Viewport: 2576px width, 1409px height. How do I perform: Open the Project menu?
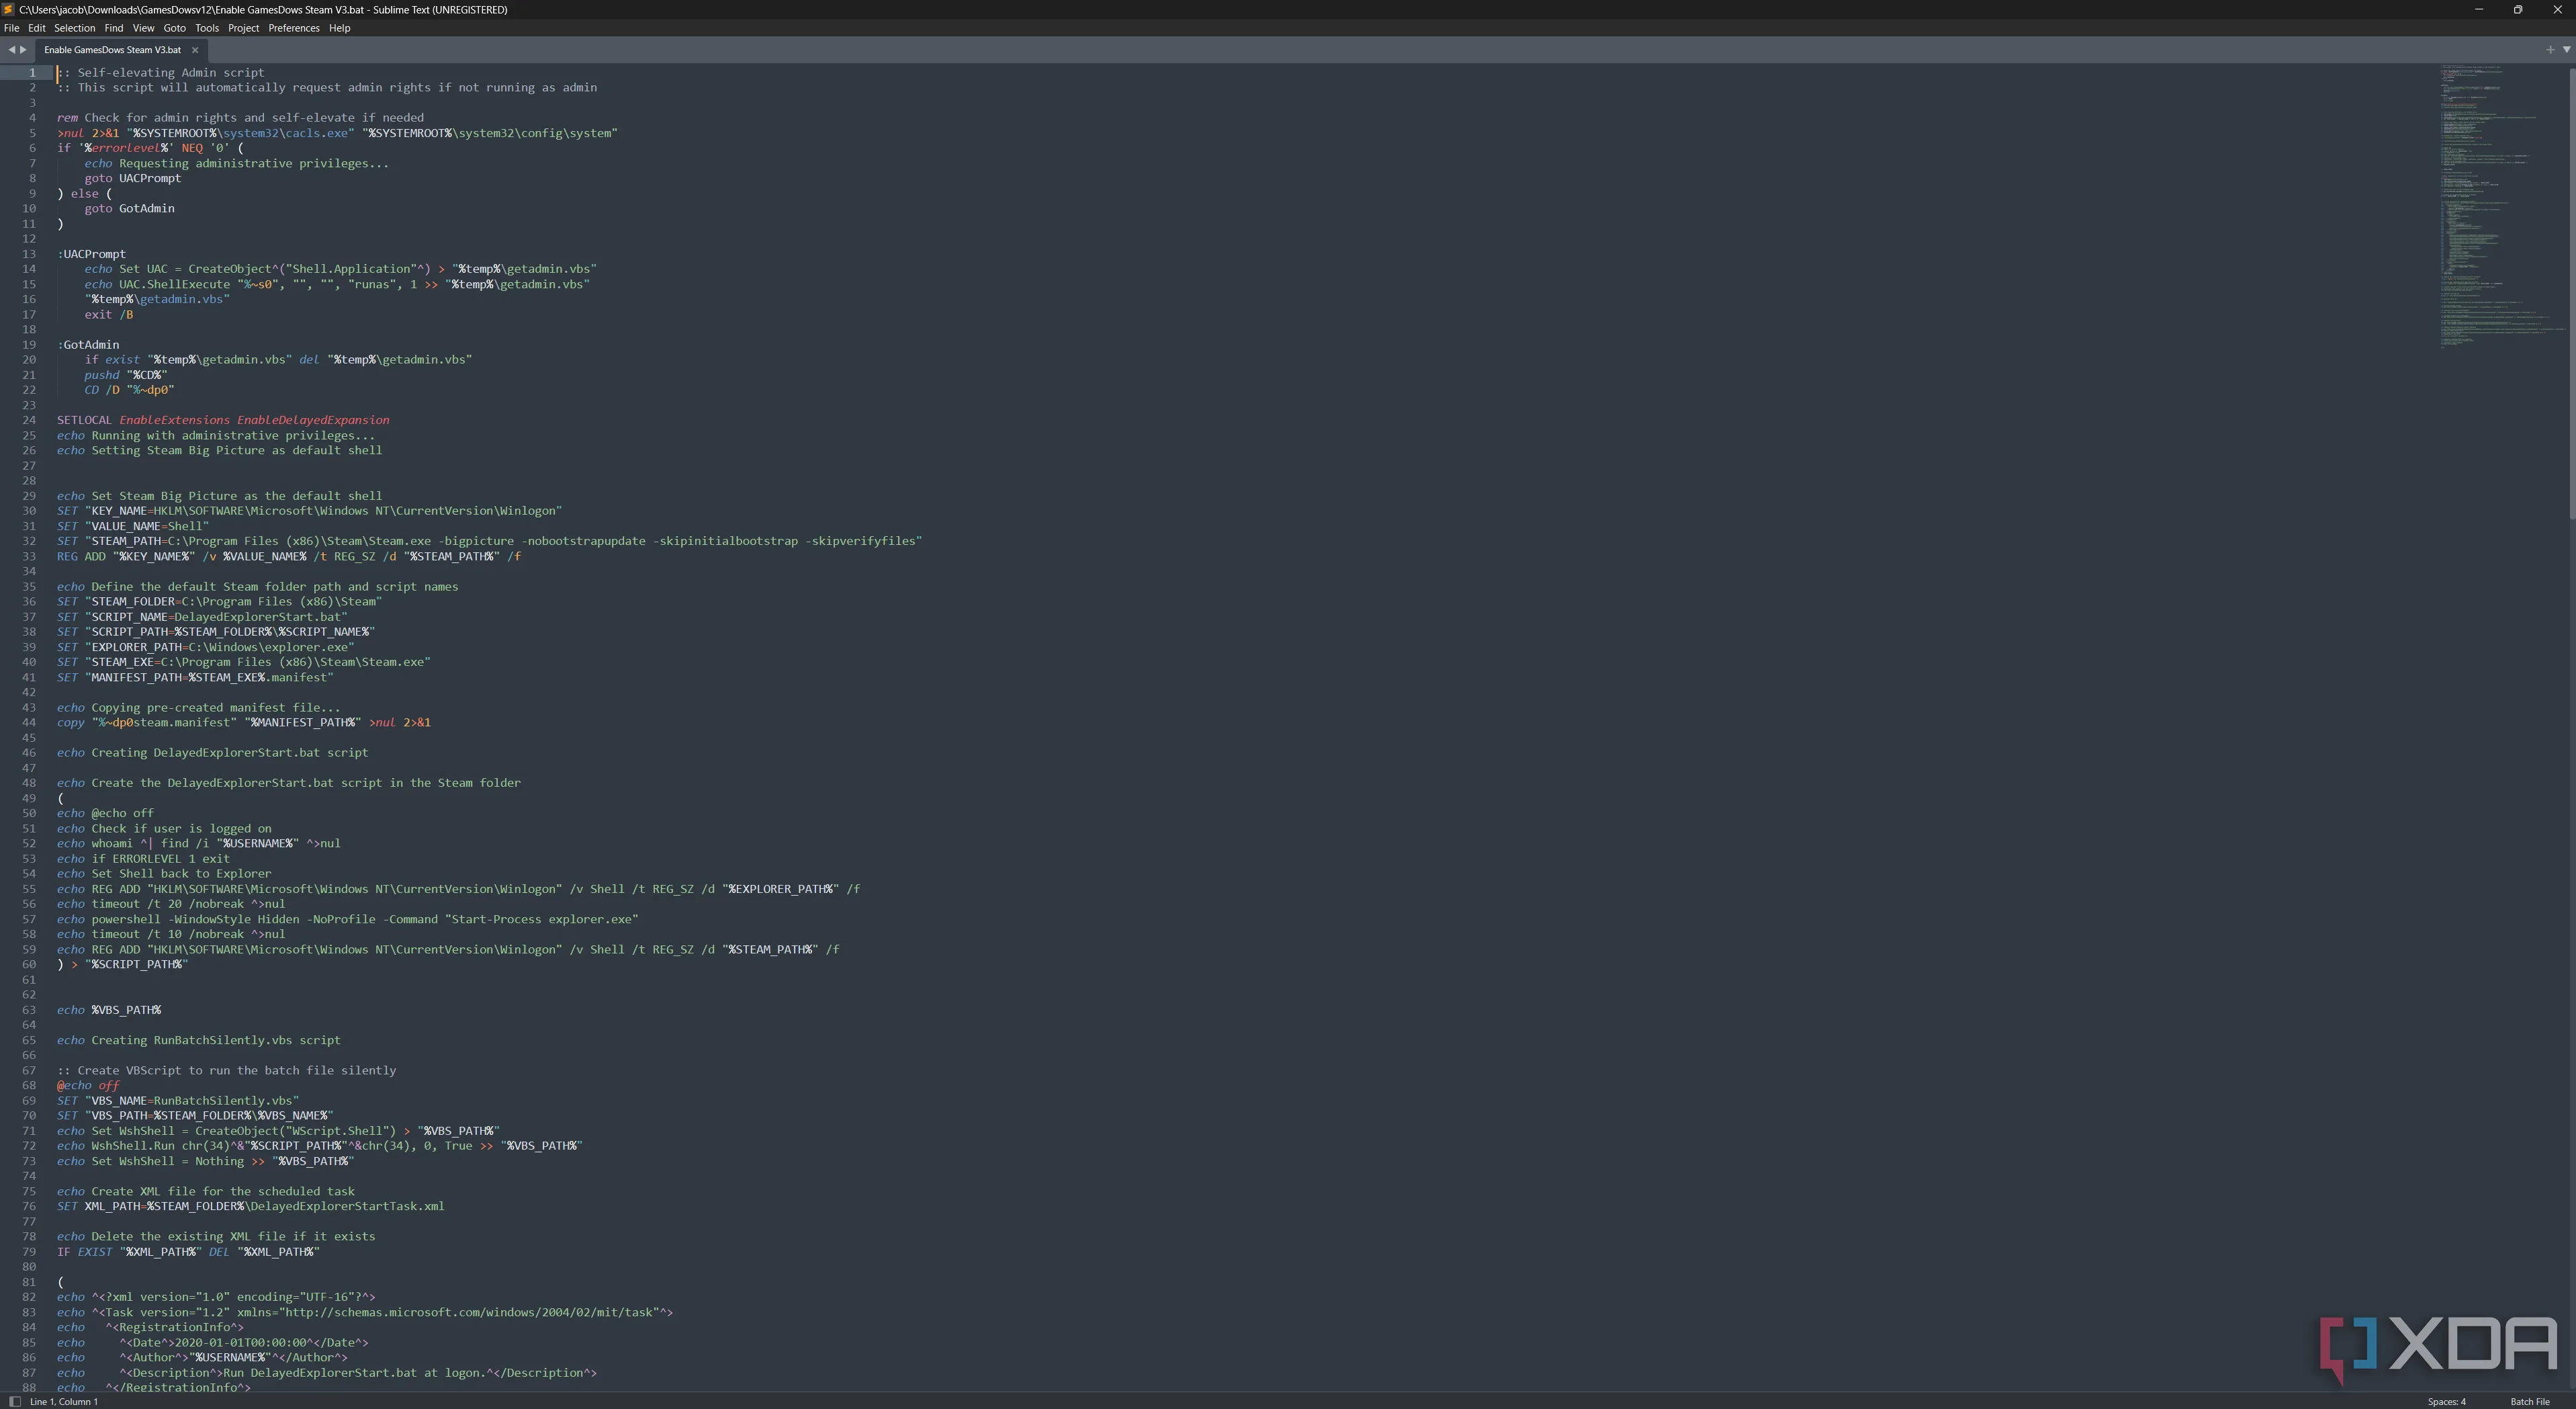[244, 28]
